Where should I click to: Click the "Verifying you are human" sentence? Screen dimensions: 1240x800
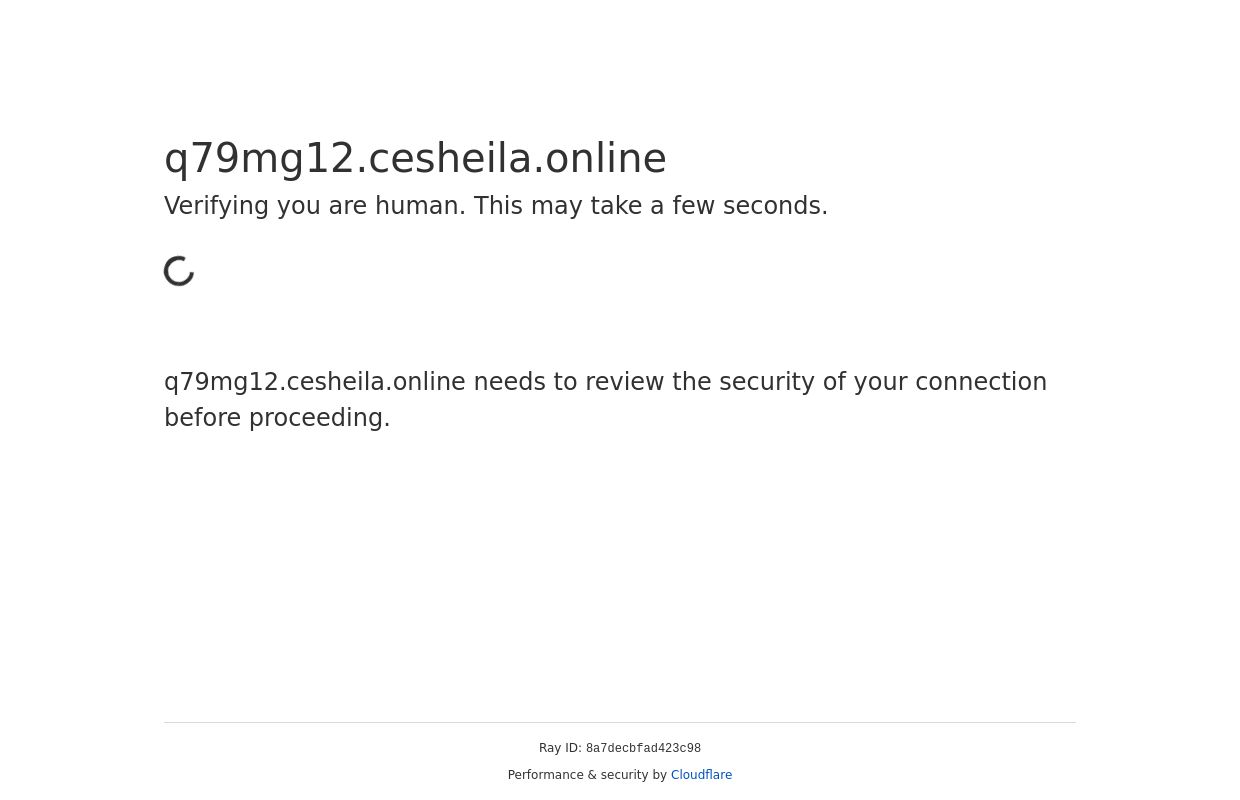pos(314,206)
